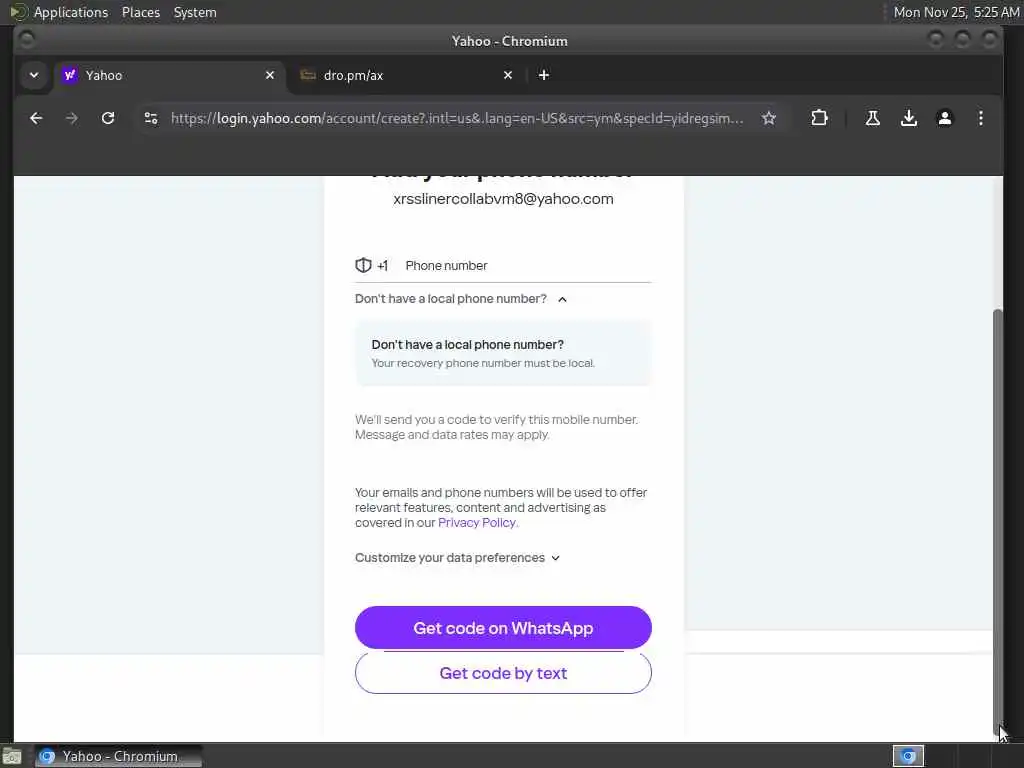Switch to the Yahoo tab

tap(170, 75)
